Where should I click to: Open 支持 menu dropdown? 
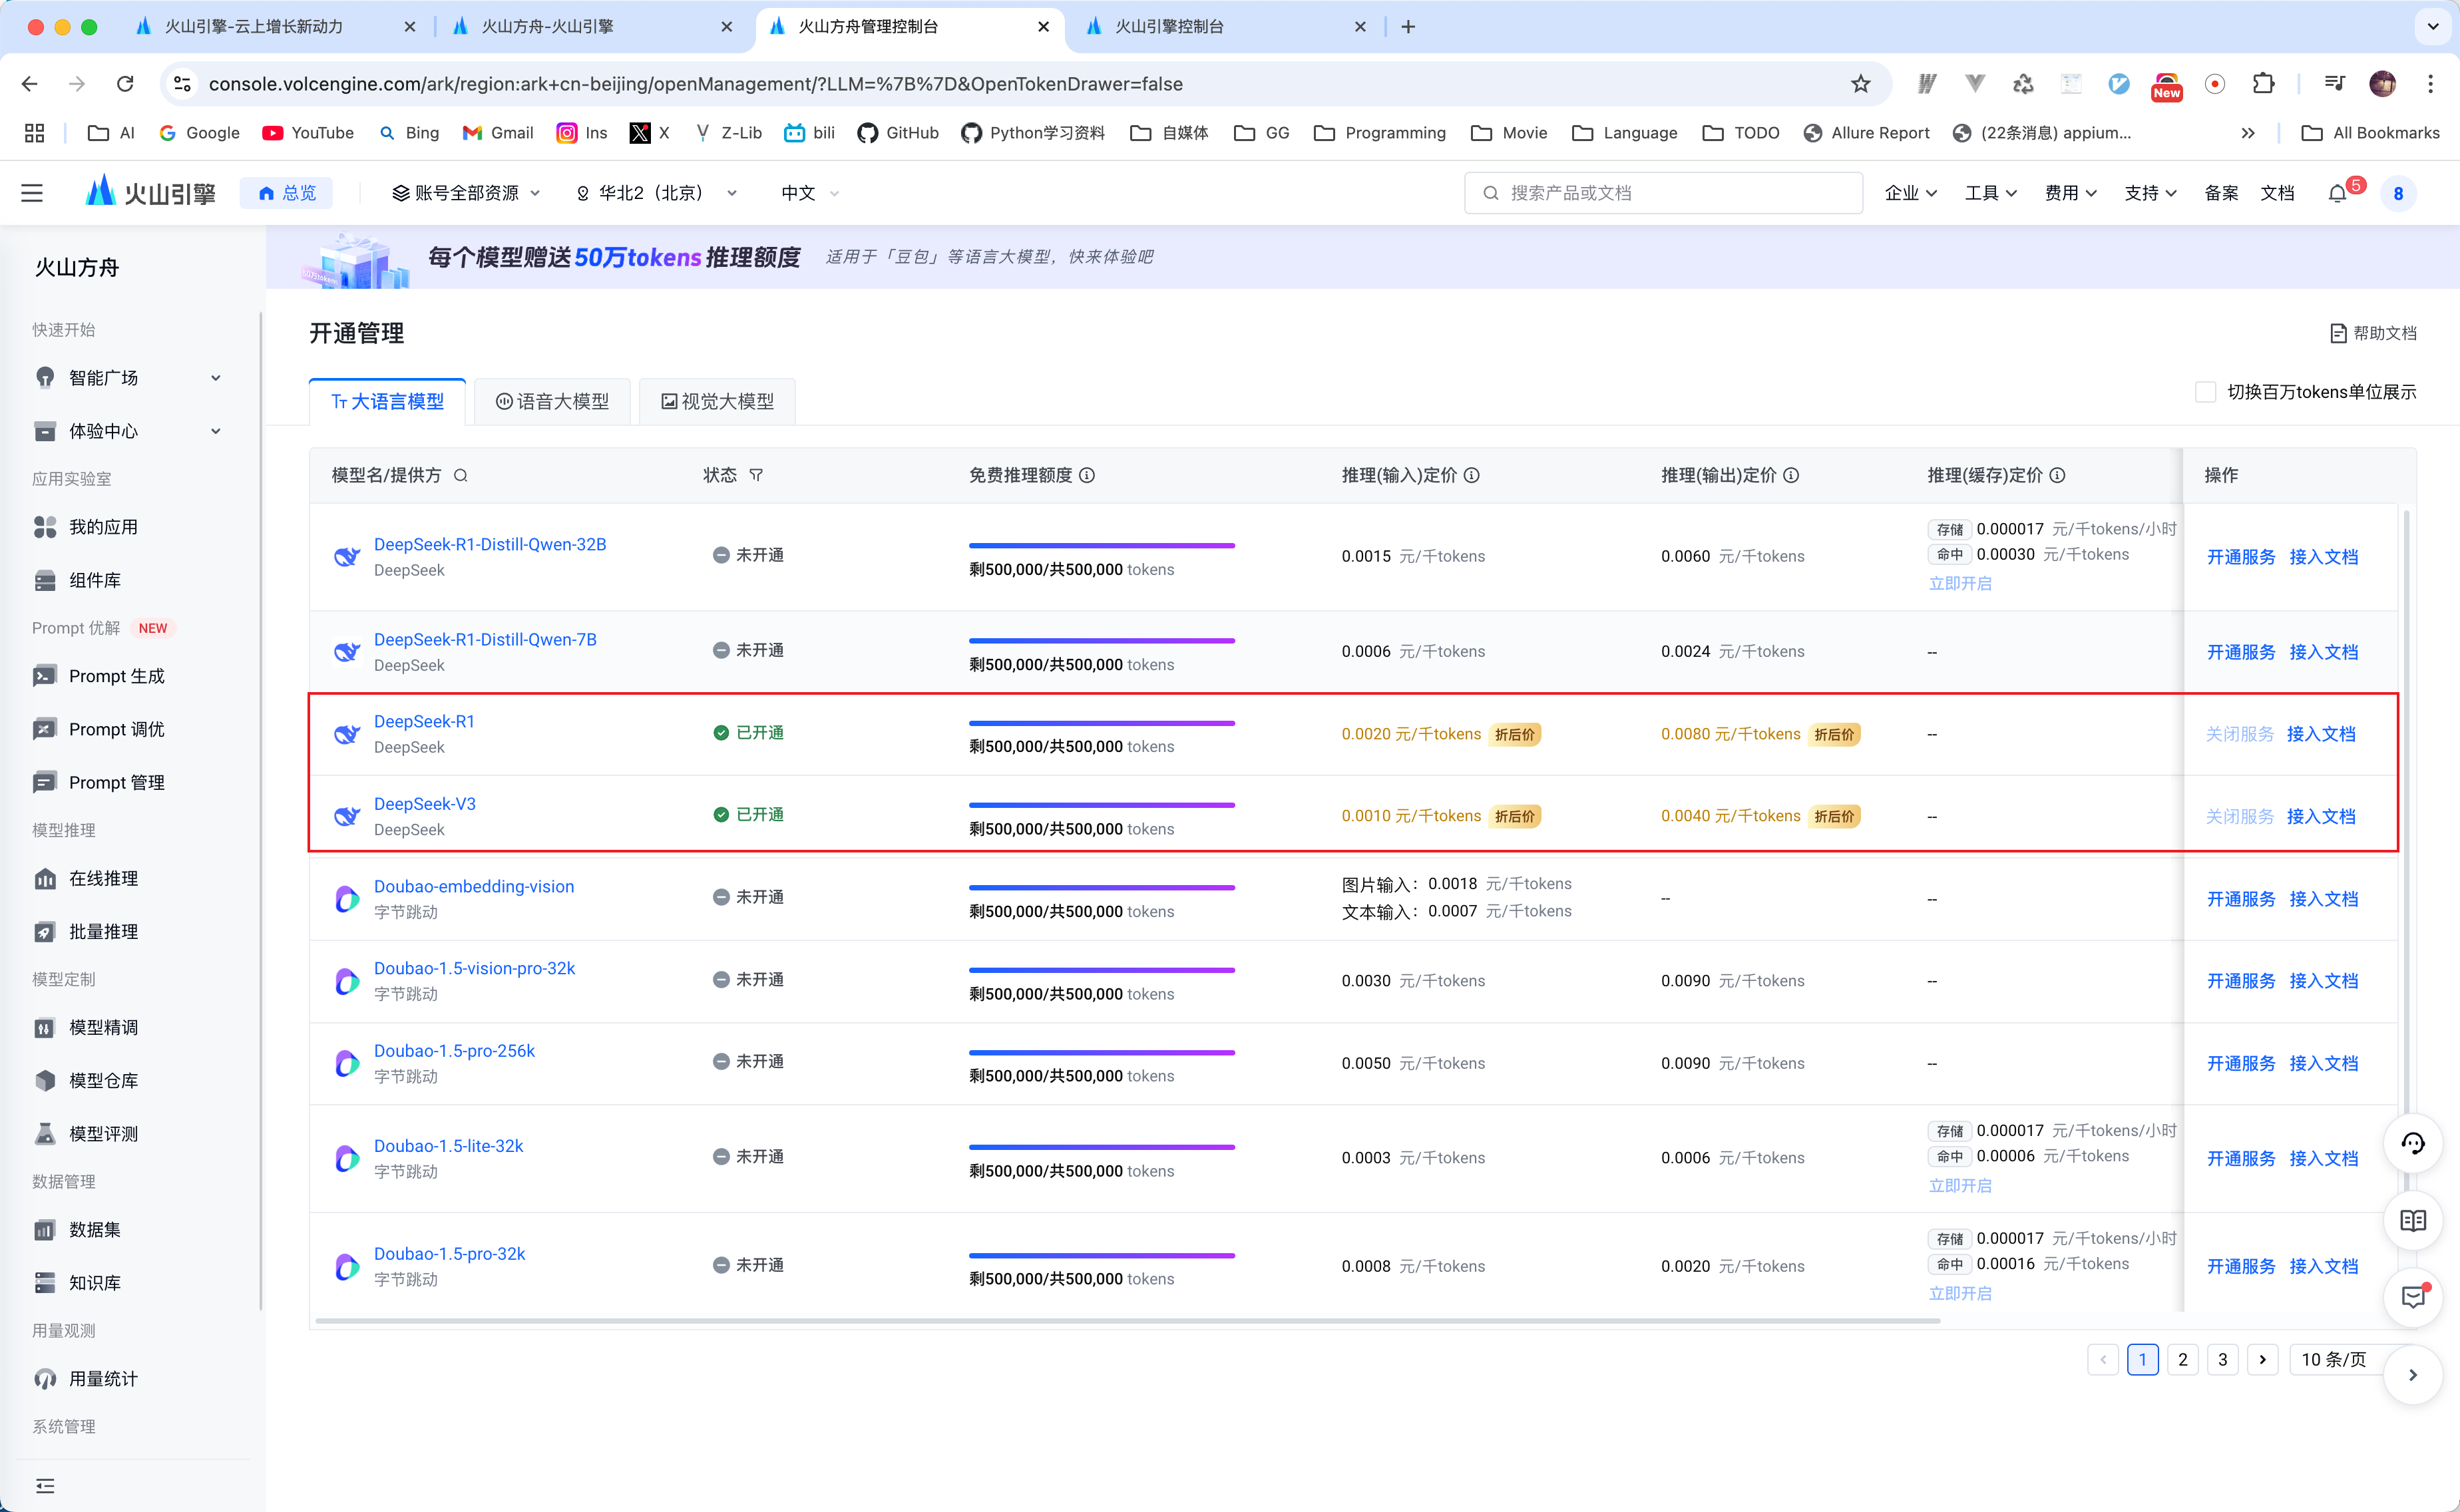click(2150, 193)
